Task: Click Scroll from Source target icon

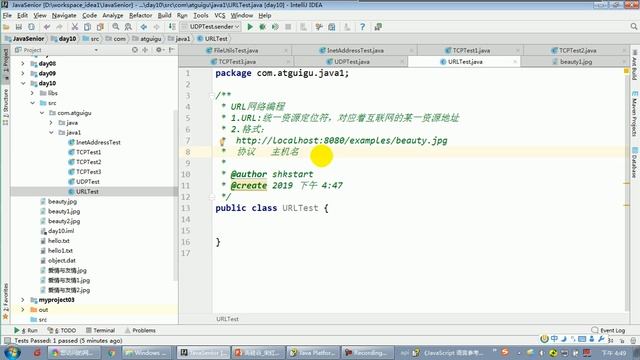Action: (x=135, y=50)
